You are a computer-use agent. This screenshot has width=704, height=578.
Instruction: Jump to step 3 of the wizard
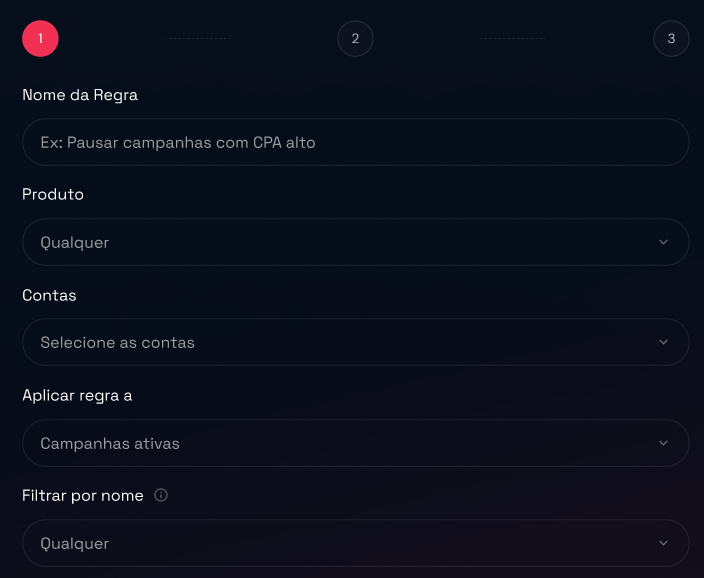coord(671,39)
